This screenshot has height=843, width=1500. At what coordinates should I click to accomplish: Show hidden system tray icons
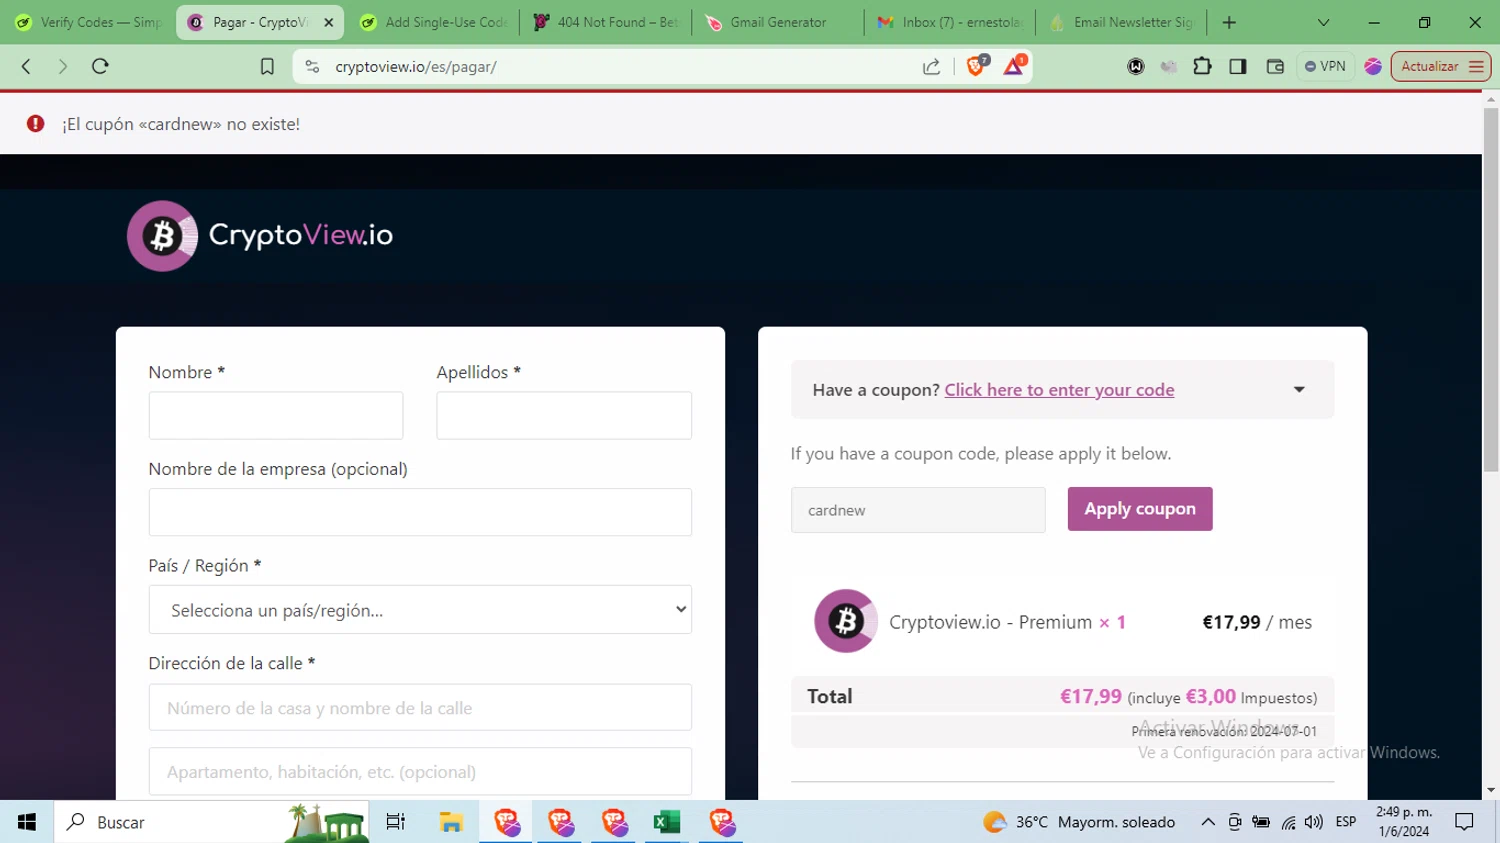point(1208,822)
